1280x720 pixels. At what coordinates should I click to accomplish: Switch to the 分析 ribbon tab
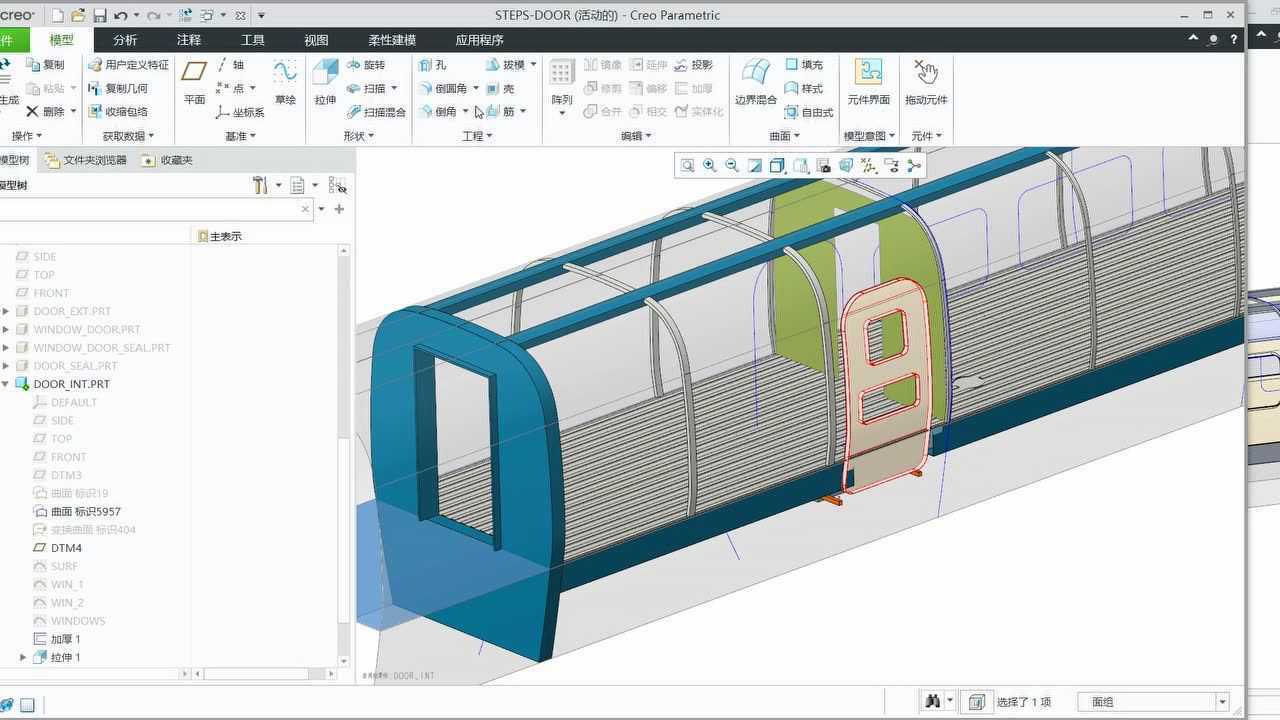tap(125, 40)
